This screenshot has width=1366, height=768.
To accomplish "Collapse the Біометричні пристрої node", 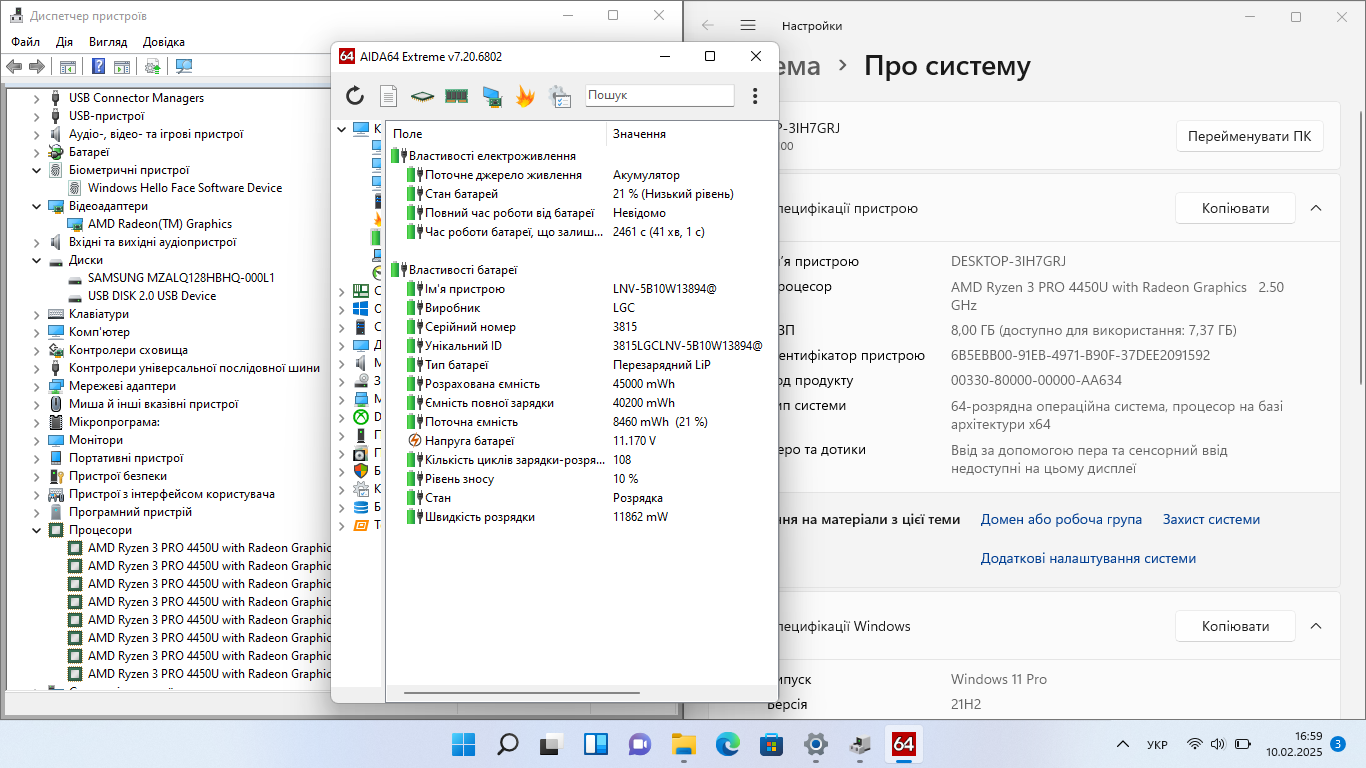I will pos(37,170).
